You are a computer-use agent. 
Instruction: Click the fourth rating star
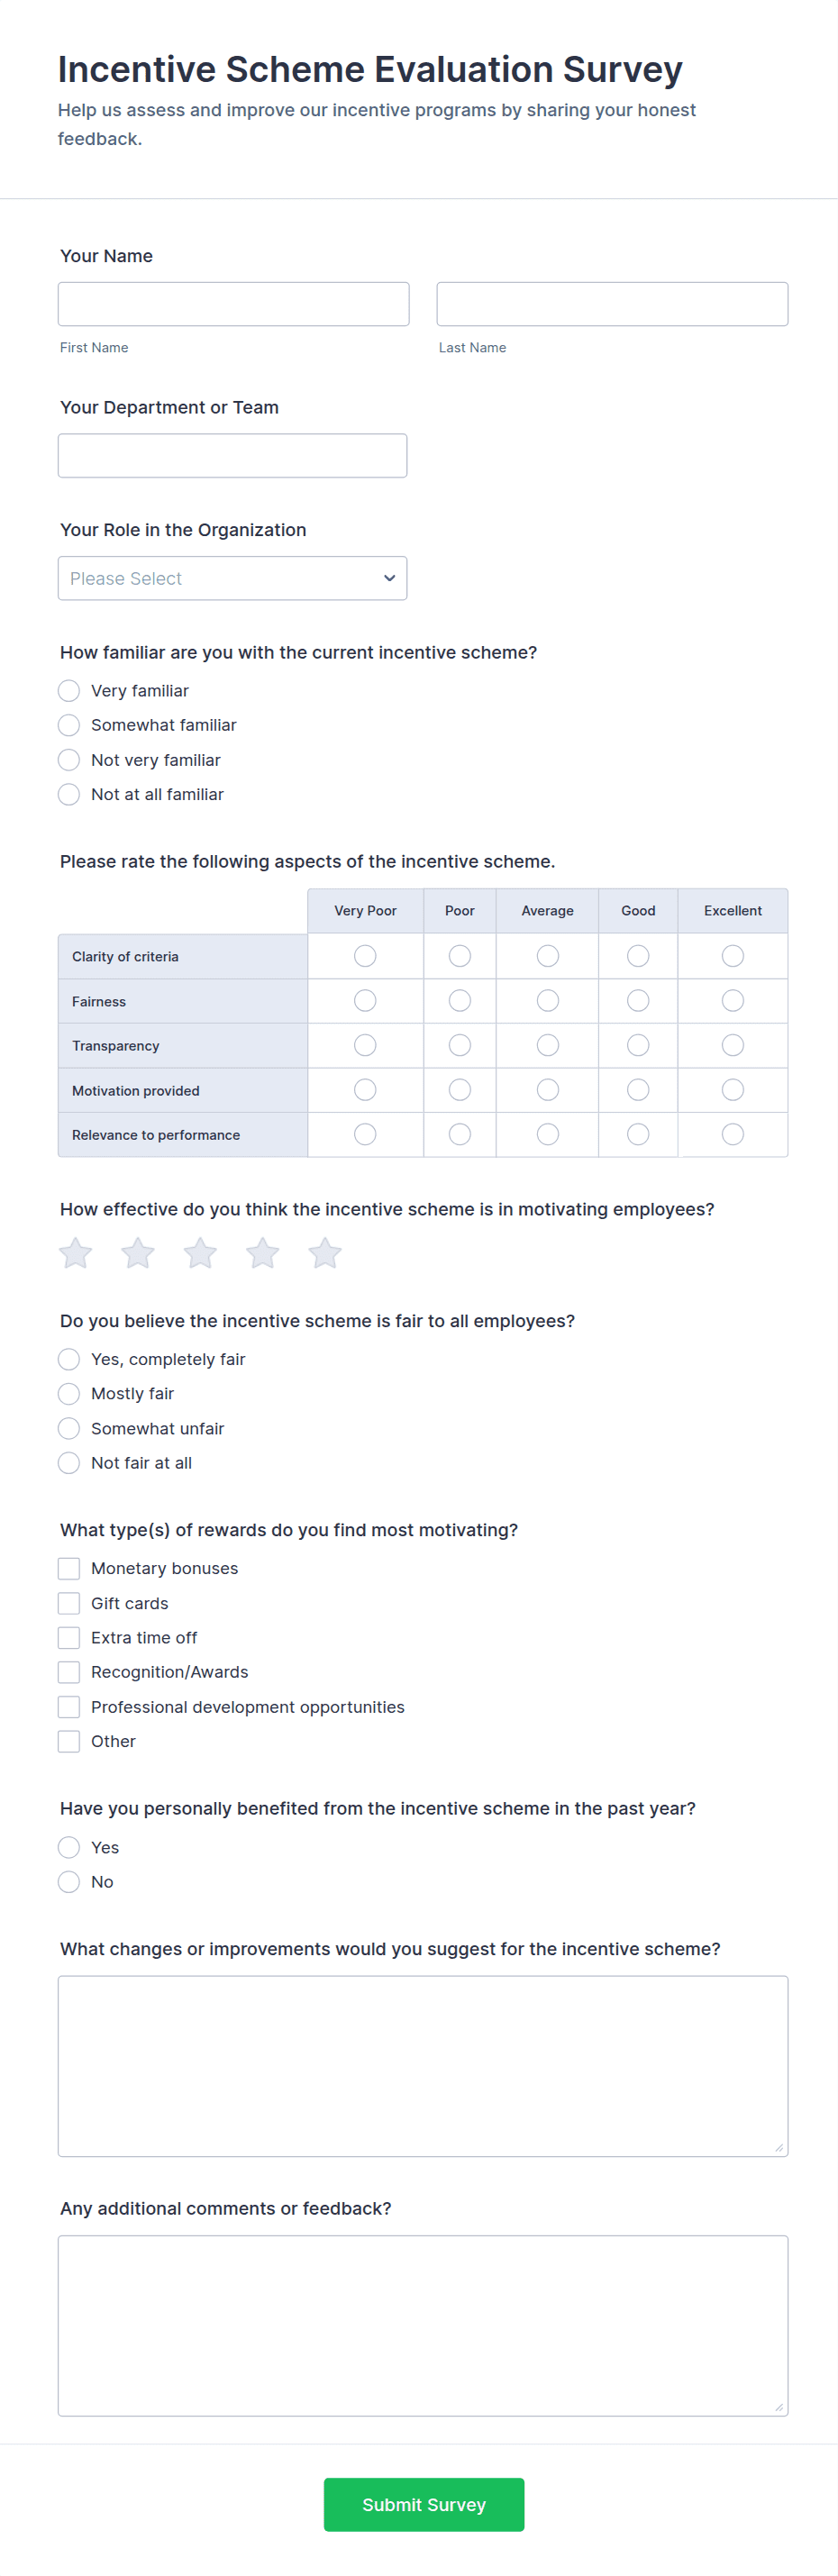coord(263,1253)
